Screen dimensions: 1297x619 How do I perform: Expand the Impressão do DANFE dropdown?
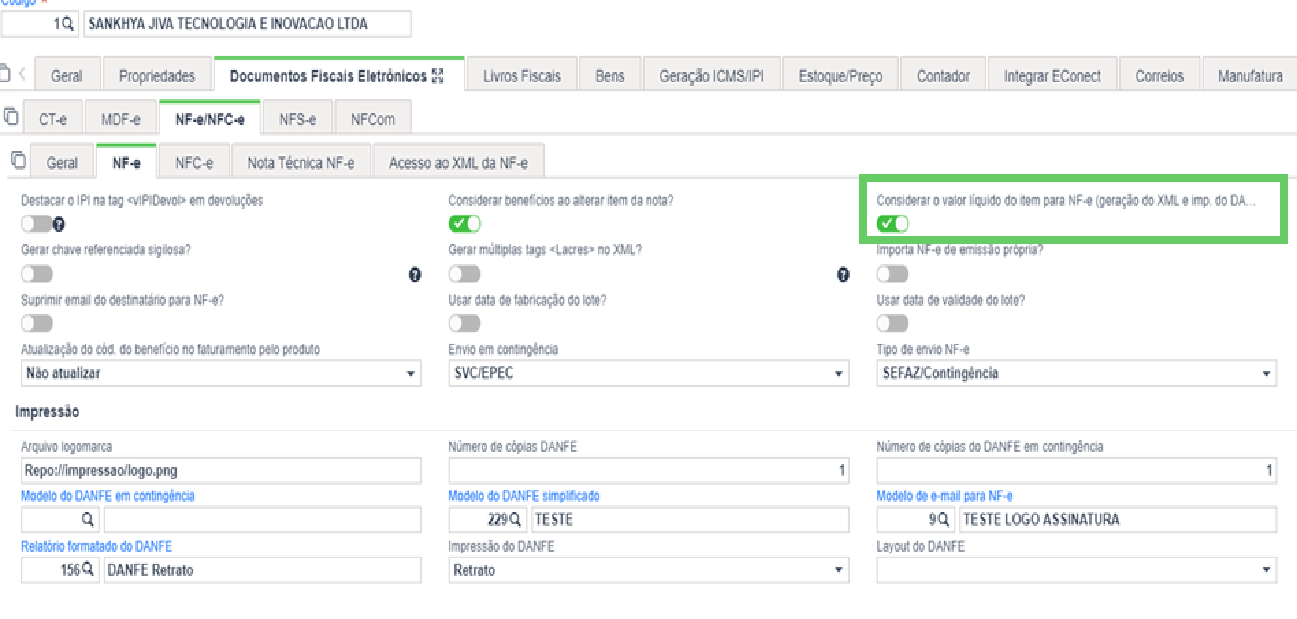pos(649,570)
